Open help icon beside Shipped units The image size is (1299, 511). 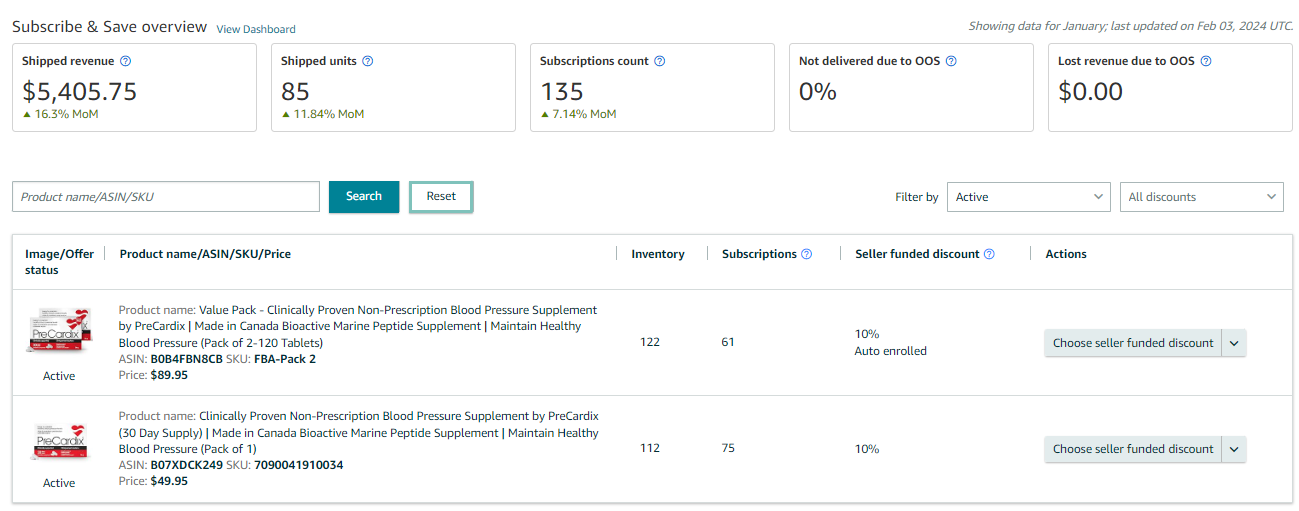(x=367, y=61)
